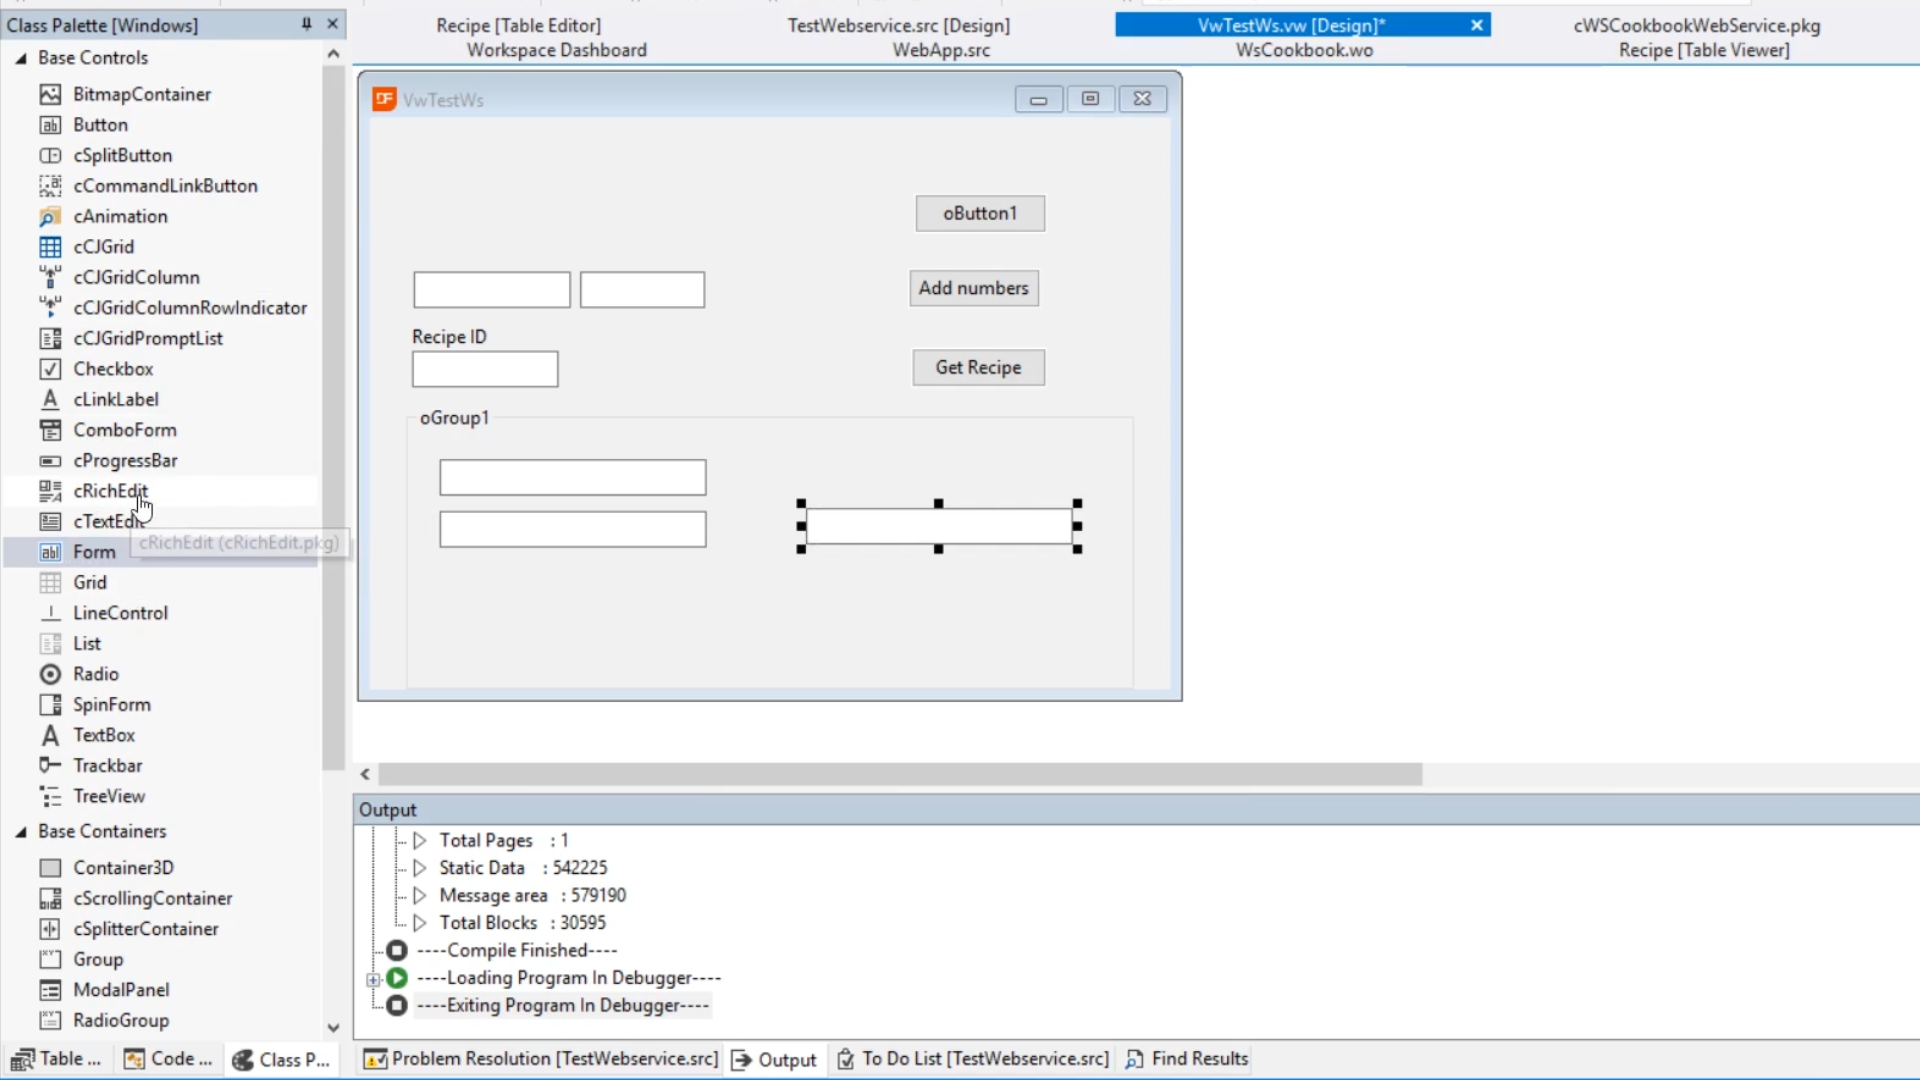This screenshot has height=1080, width=1920.
Task: Click the Add numbers button
Action: coord(973,288)
